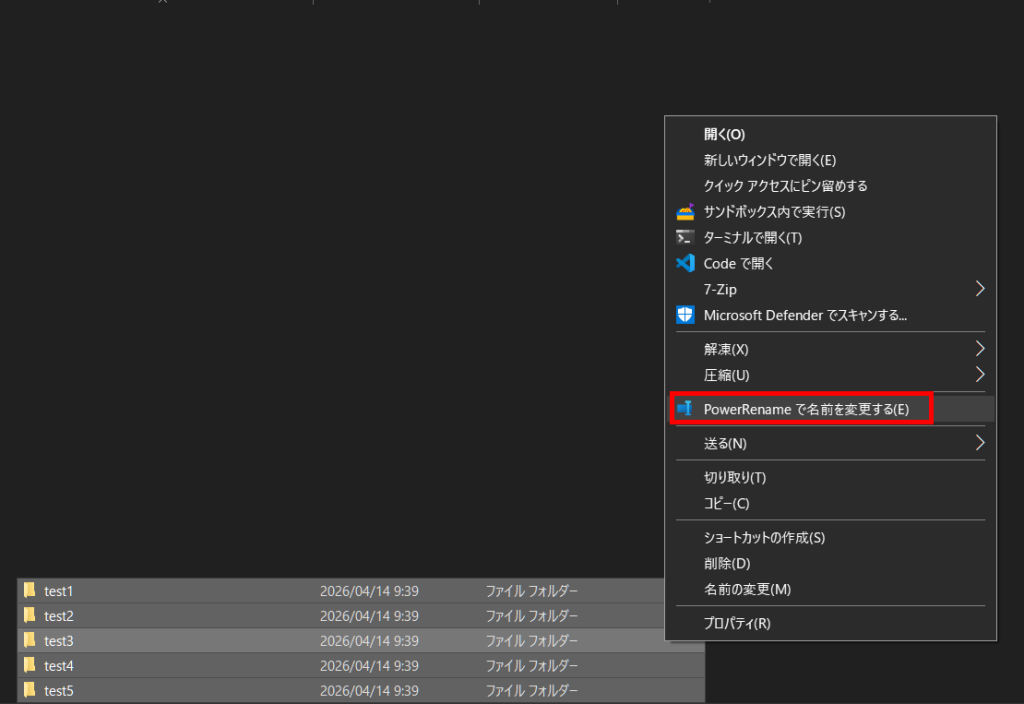
Task: Open プロパティ(R) from context menu
Action: pyautogui.click(x=737, y=624)
